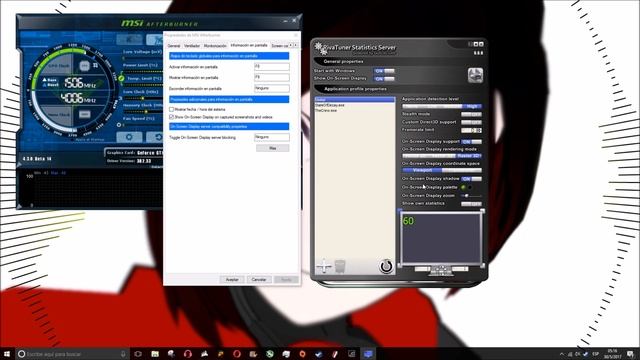640x360 pixels.
Task: Click the hardware setup icon in RivaTuner
Action: click(x=475, y=75)
